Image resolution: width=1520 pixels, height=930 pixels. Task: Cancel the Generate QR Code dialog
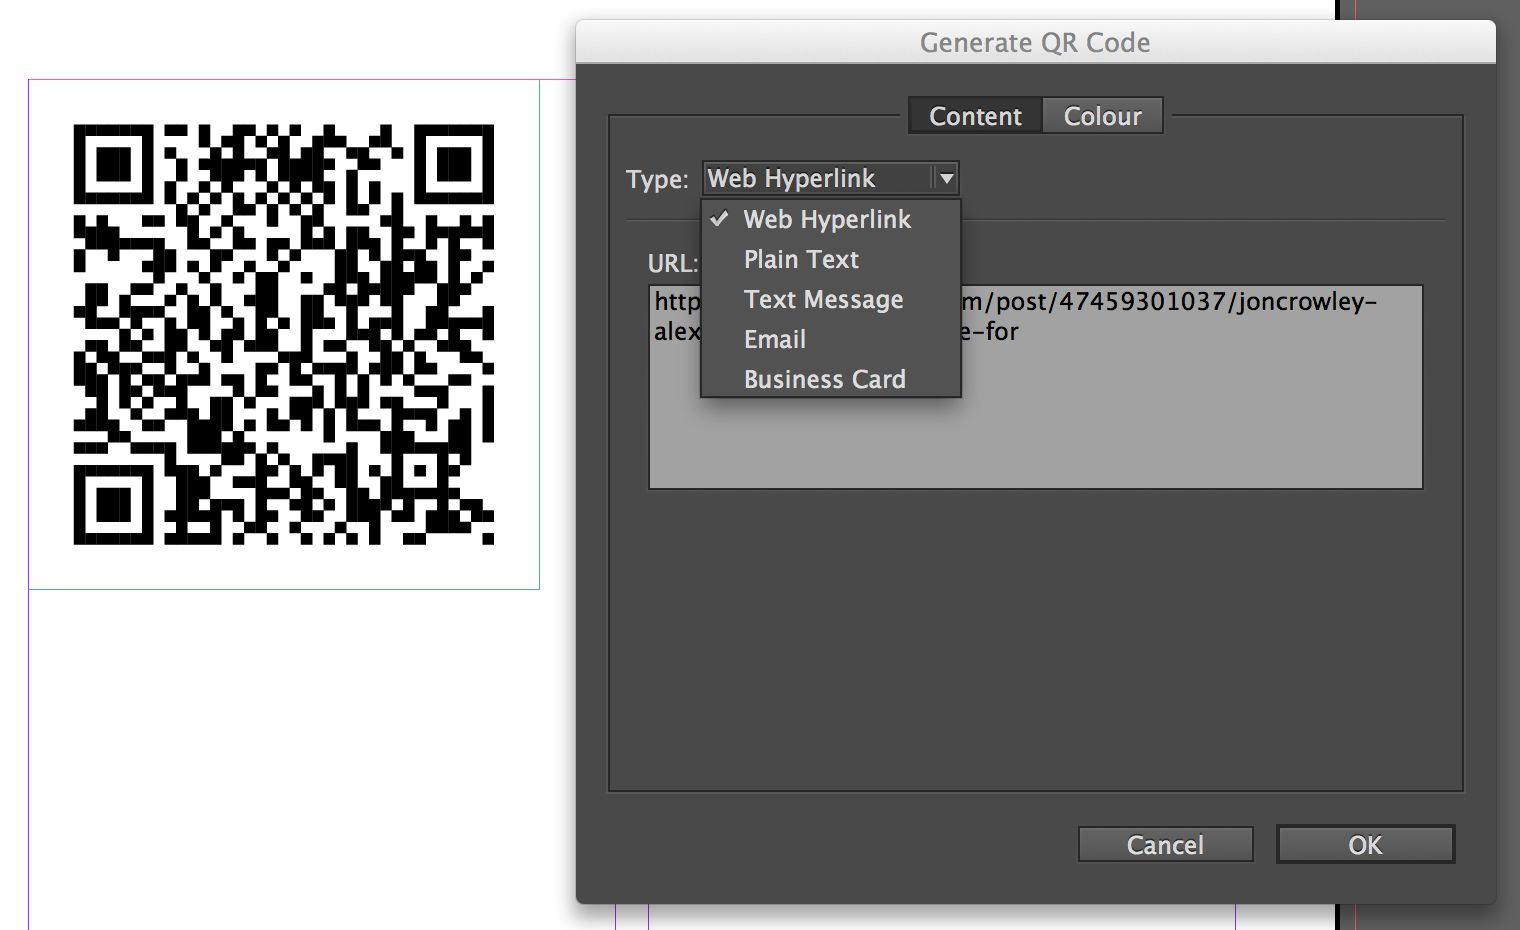point(1165,845)
